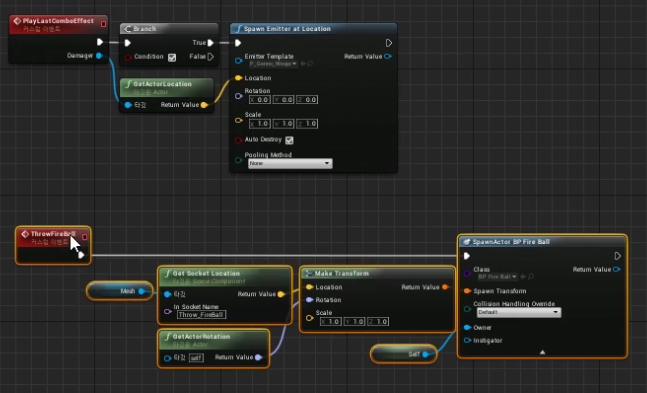Click the Spawn Emitter Rotation input pin
Screen dimensions: 647x393
[x=238, y=96]
